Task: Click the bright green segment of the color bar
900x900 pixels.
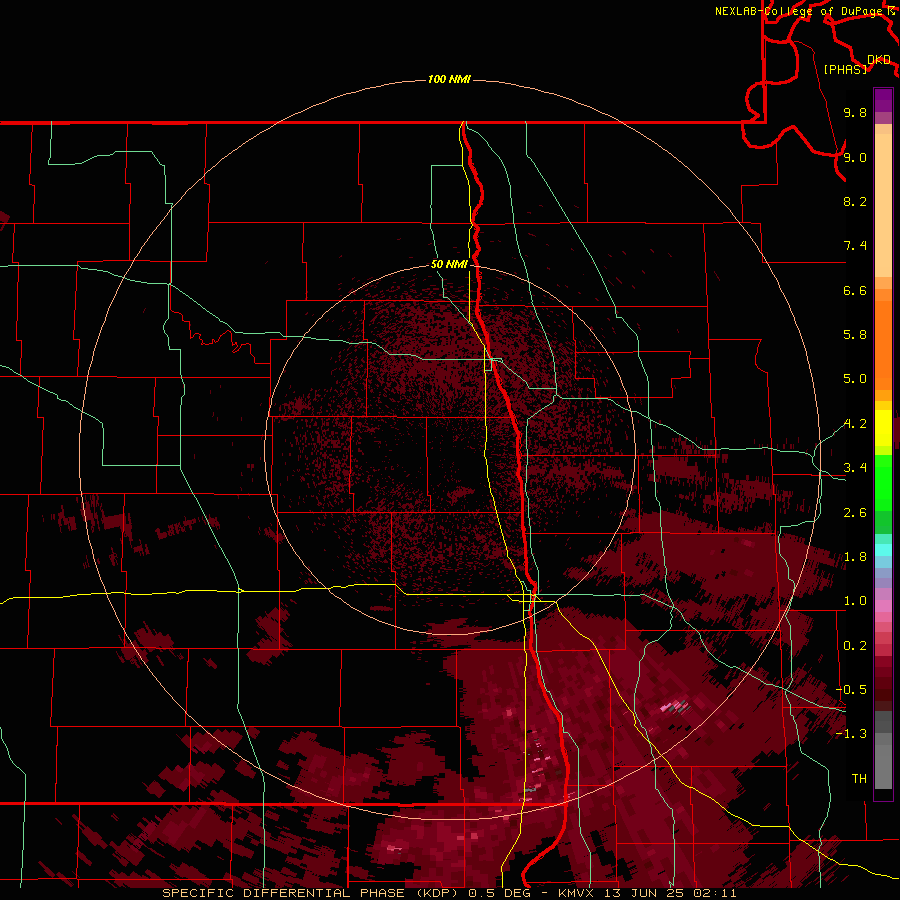Action: [883, 482]
